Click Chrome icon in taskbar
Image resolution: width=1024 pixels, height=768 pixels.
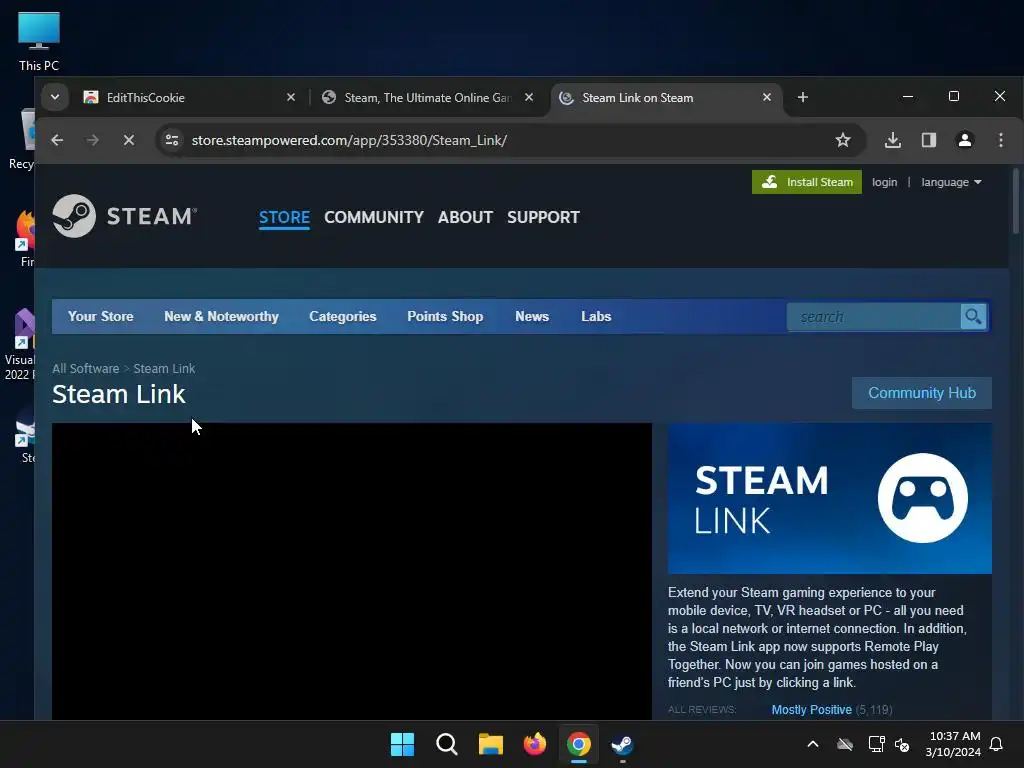tap(579, 744)
